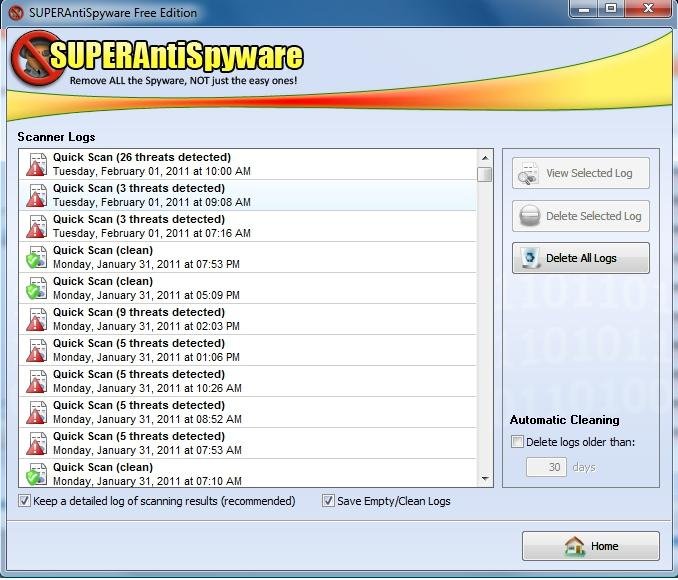The image size is (678, 580).
Task: Click the green shield icon of the 05:09 PM log
Action: point(36,288)
